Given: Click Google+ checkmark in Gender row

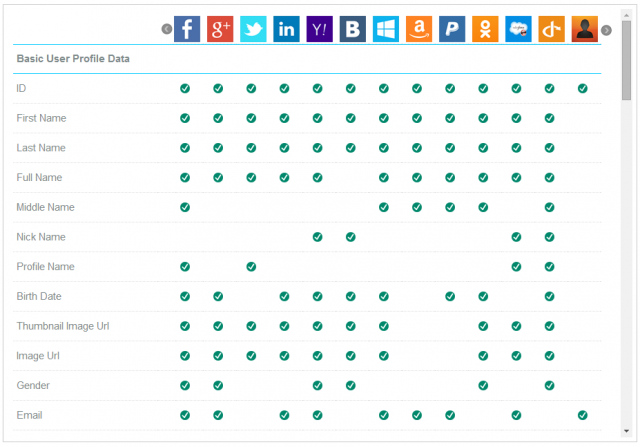Looking at the screenshot, I should pos(218,385).
